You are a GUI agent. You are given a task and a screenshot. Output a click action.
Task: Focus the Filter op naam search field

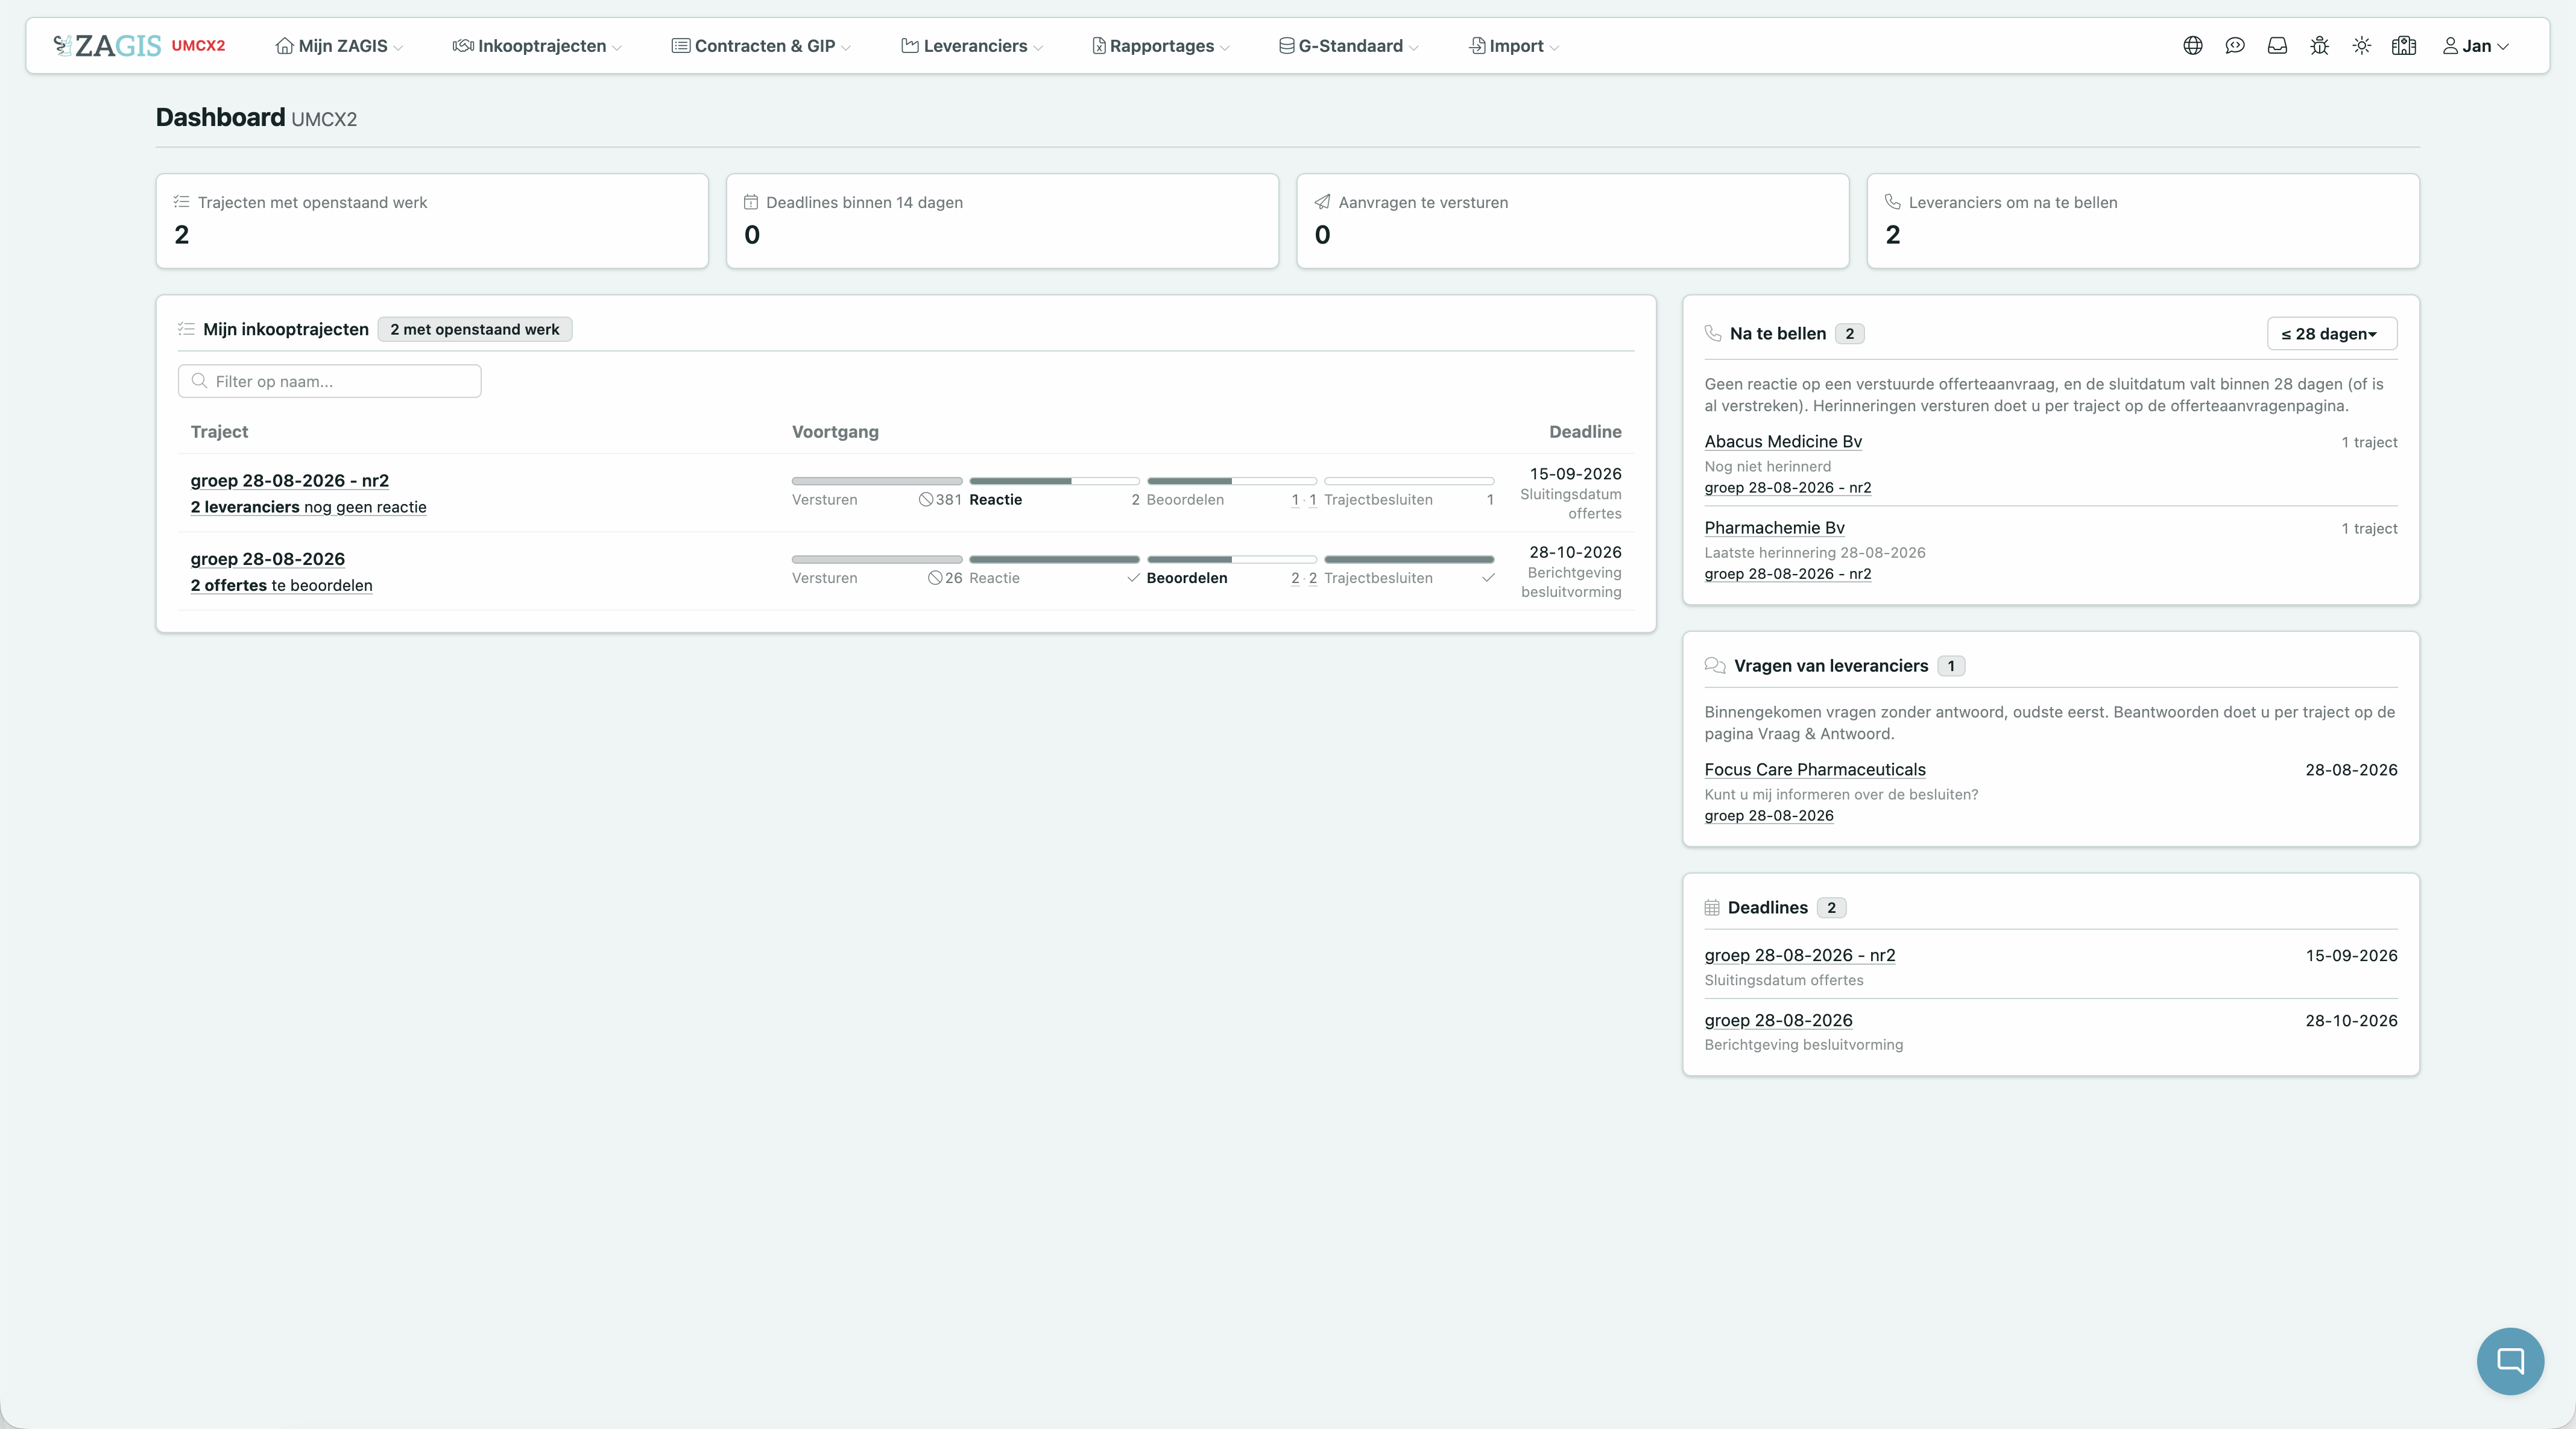click(329, 381)
